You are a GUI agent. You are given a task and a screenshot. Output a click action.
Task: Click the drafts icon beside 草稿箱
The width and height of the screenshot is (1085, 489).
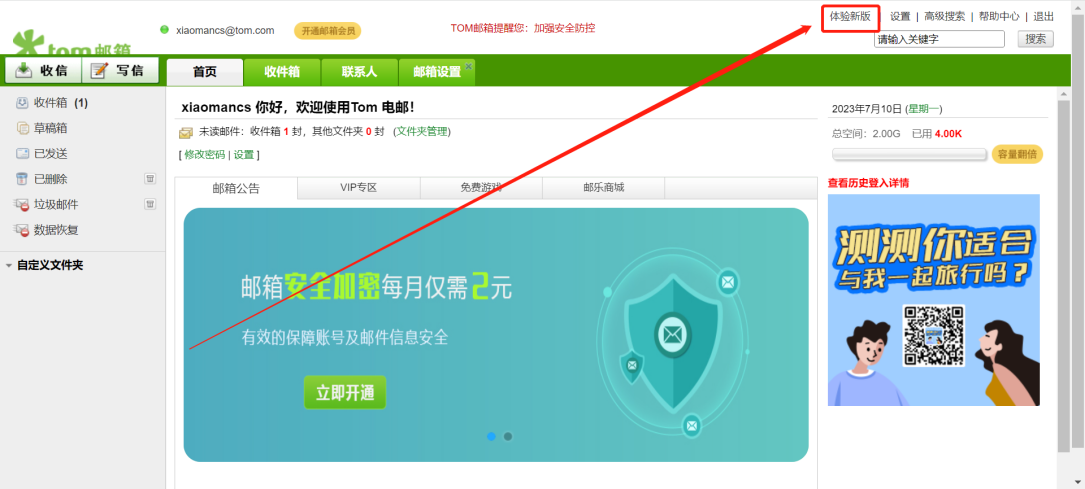pos(22,129)
